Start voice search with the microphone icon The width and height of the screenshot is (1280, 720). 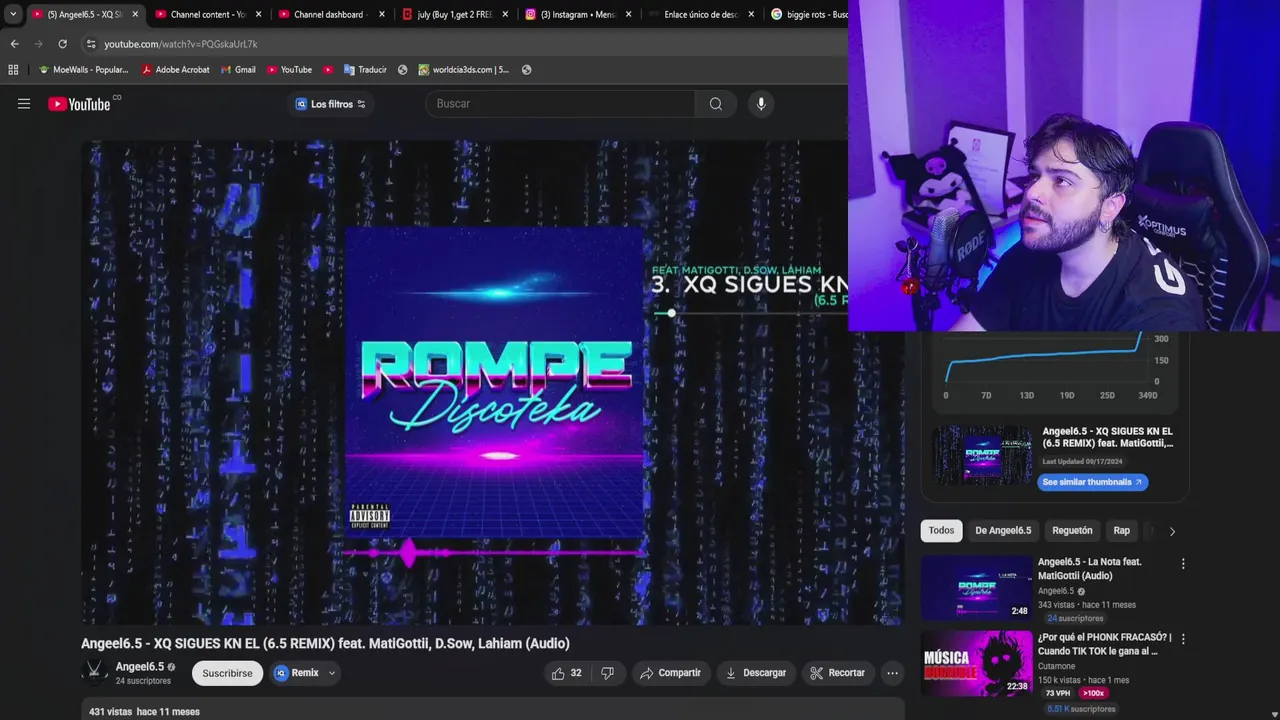[x=761, y=104]
